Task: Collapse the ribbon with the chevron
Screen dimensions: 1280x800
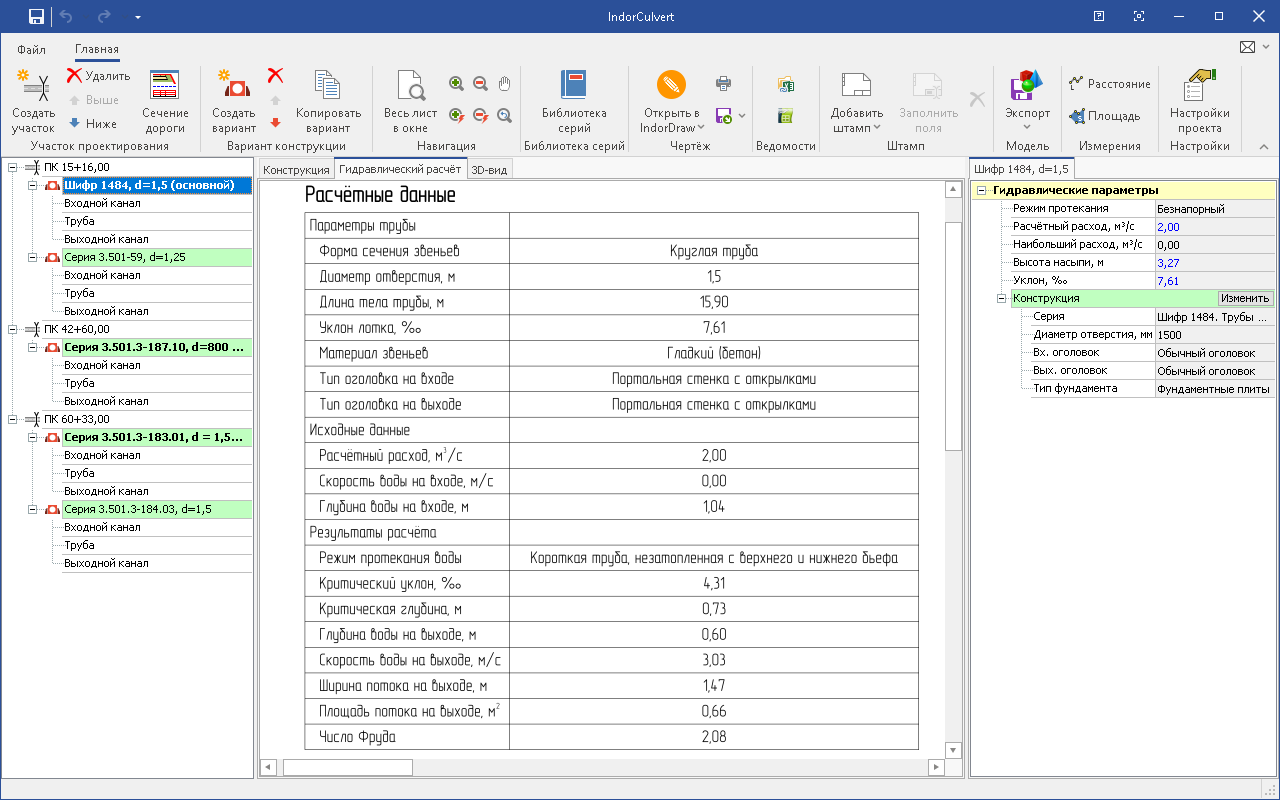Action: [x=1263, y=147]
